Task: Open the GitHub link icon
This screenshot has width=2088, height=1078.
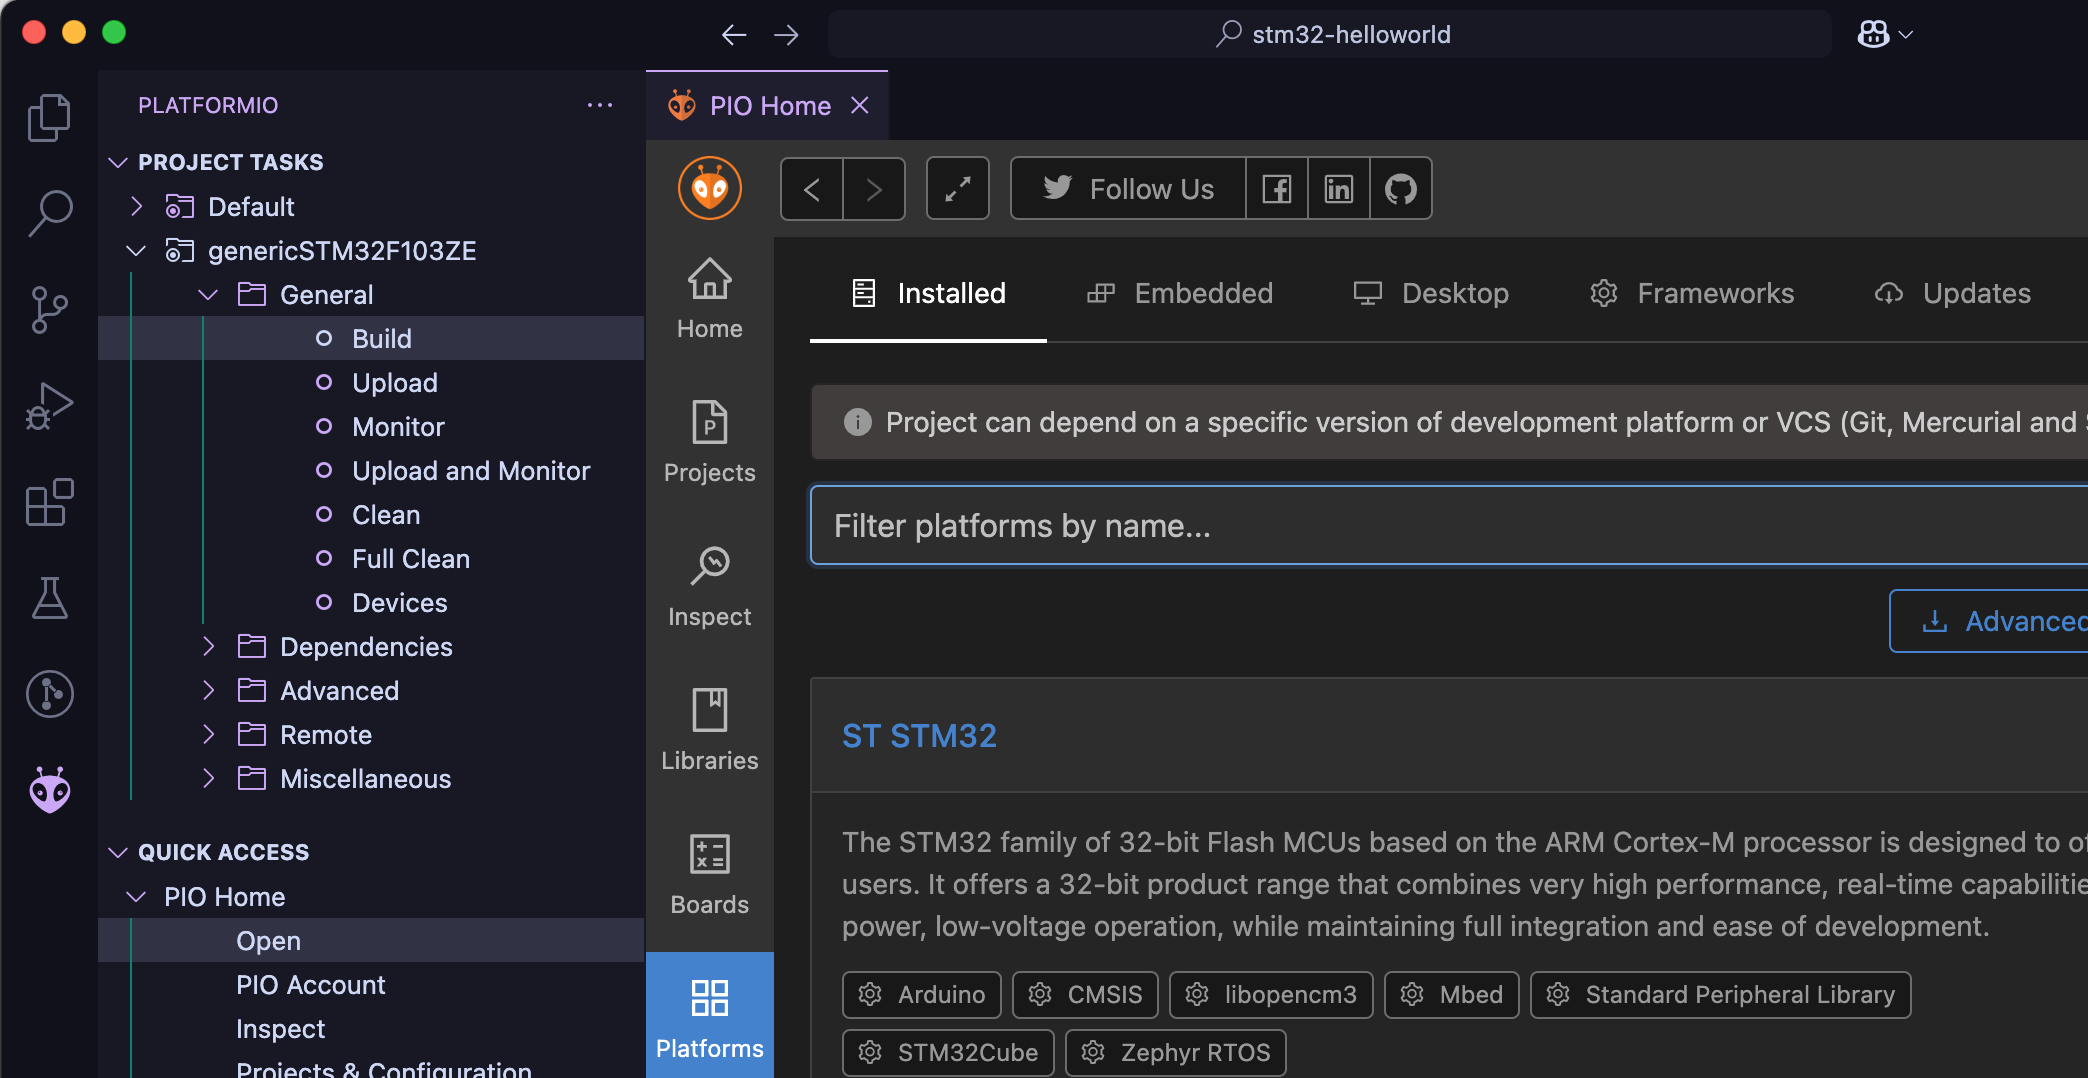Action: [1400, 189]
